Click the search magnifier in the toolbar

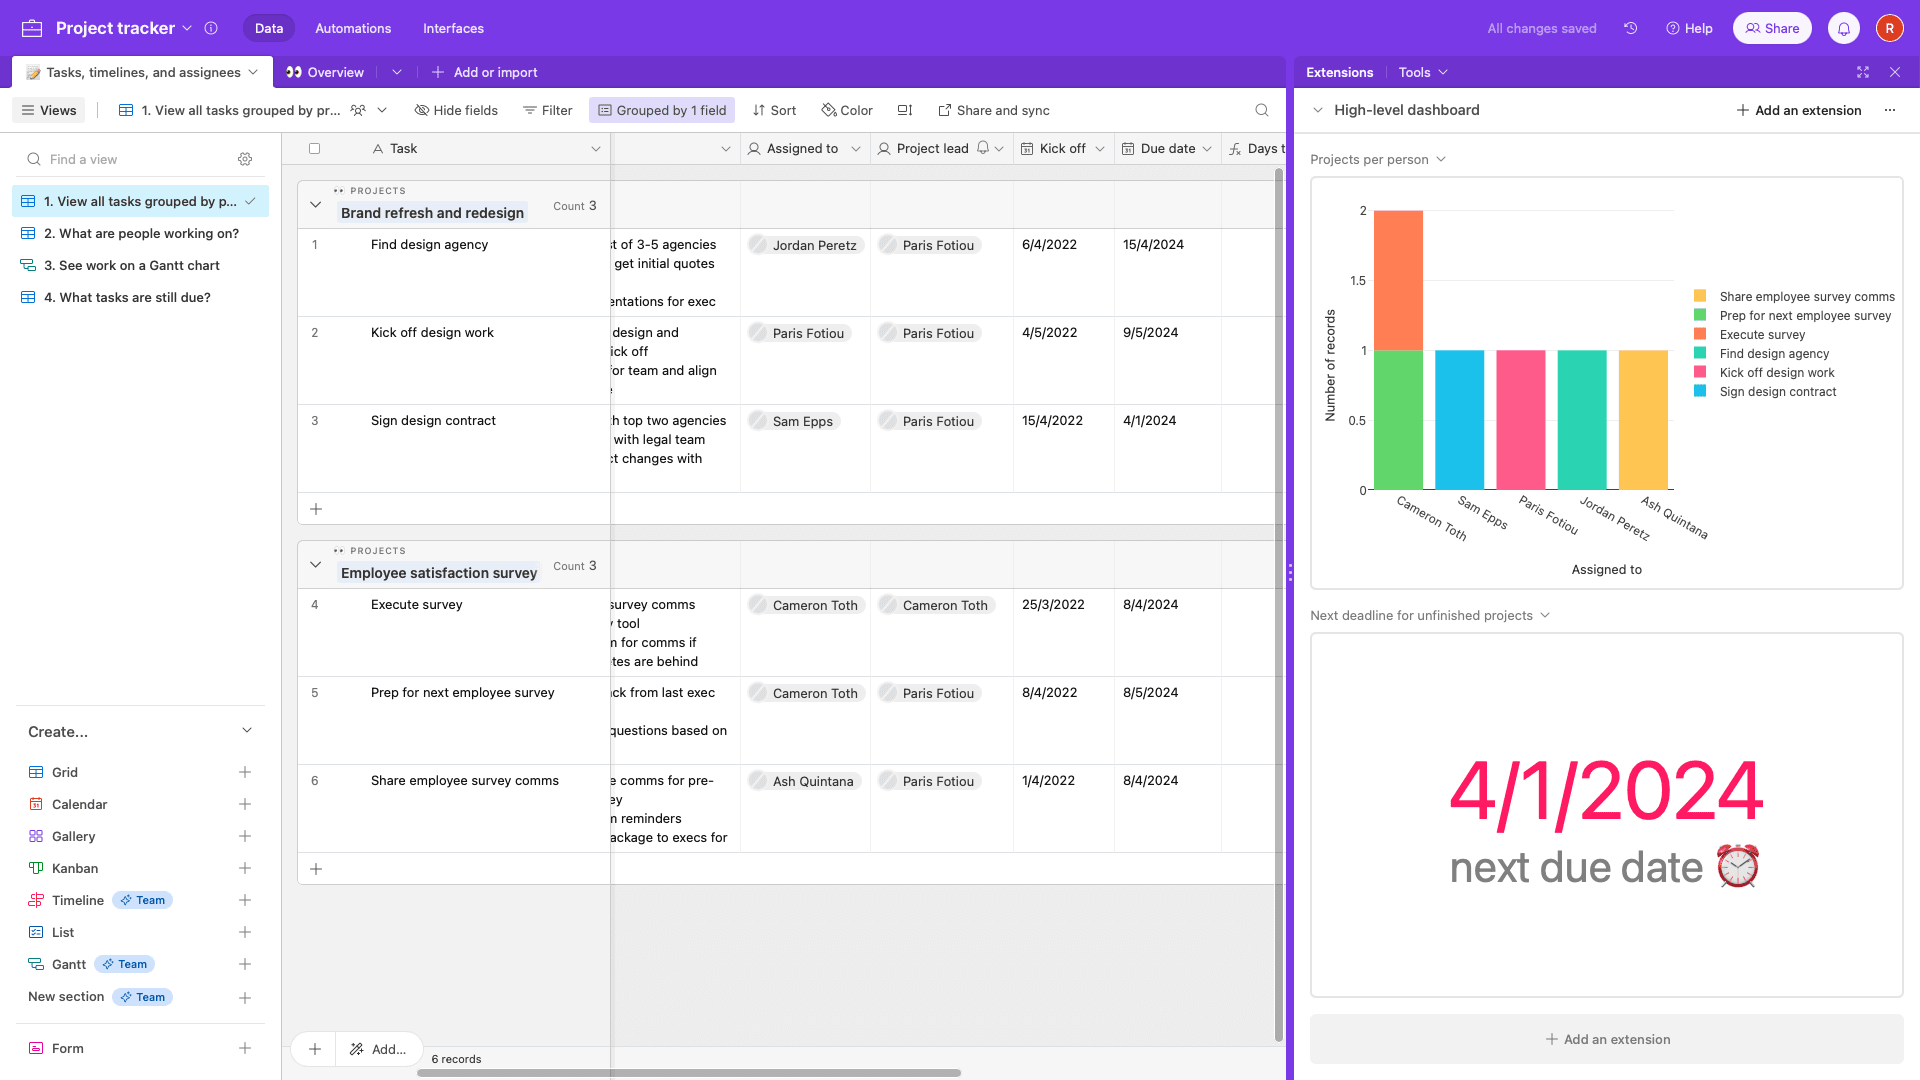[1261, 110]
